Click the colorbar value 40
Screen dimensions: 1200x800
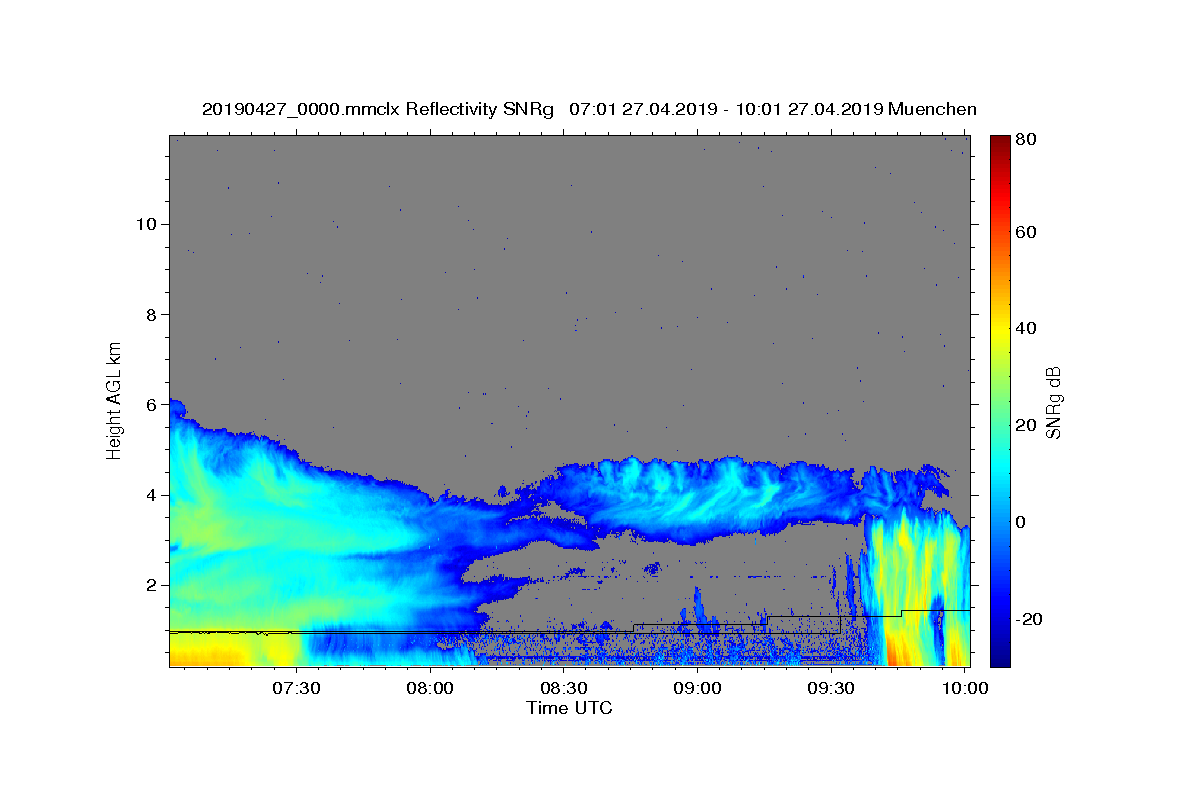pos(1025,328)
